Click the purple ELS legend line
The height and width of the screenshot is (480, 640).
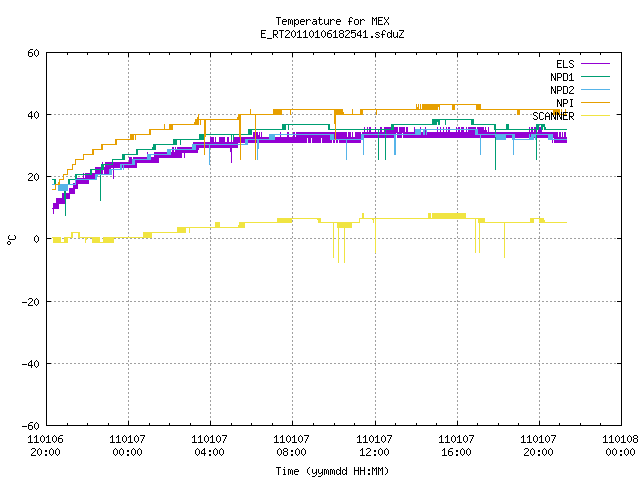(x=595, y=64)
